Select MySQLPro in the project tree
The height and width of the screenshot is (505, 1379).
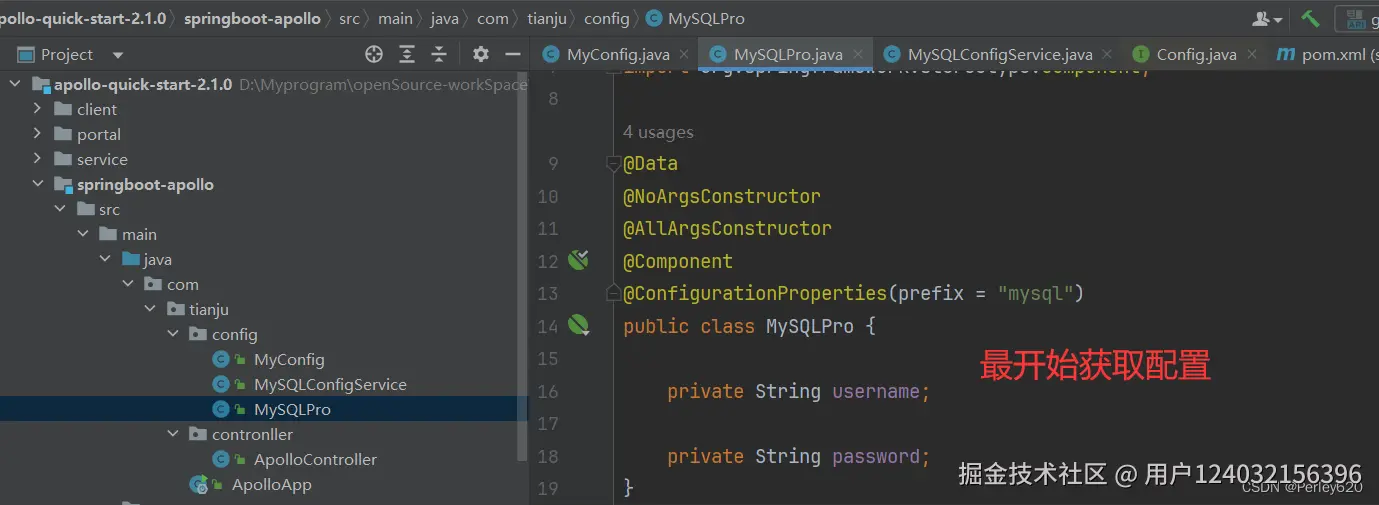pos(292,409)
